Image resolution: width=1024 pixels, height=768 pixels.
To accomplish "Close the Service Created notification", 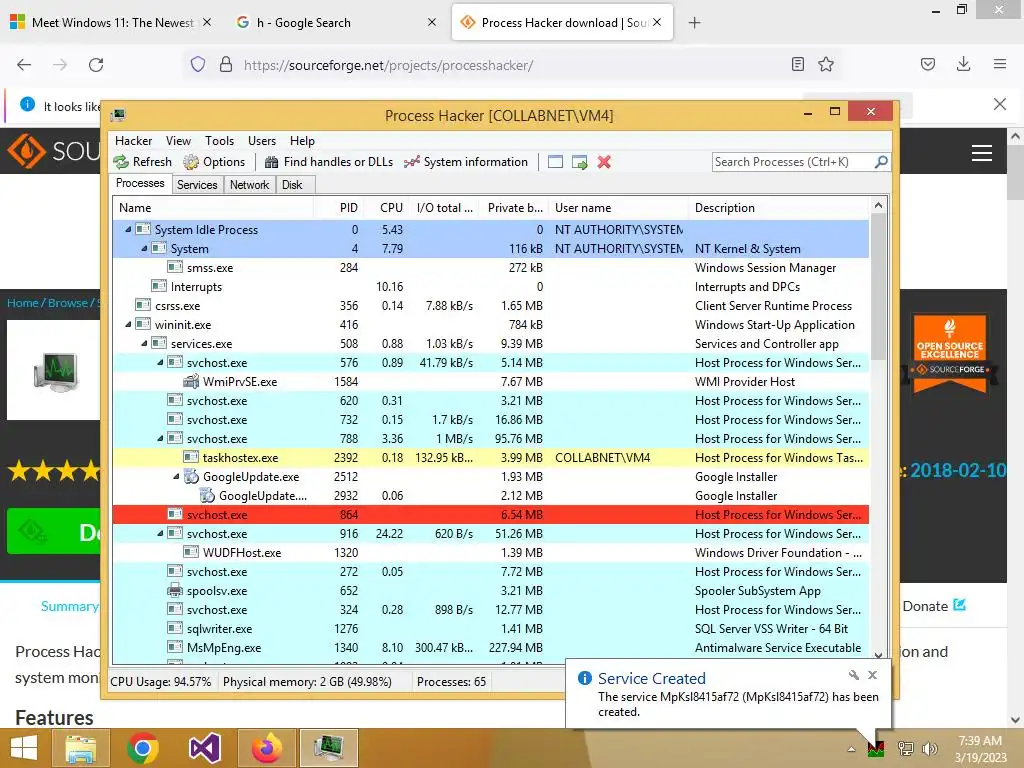I will coord(872,675).
